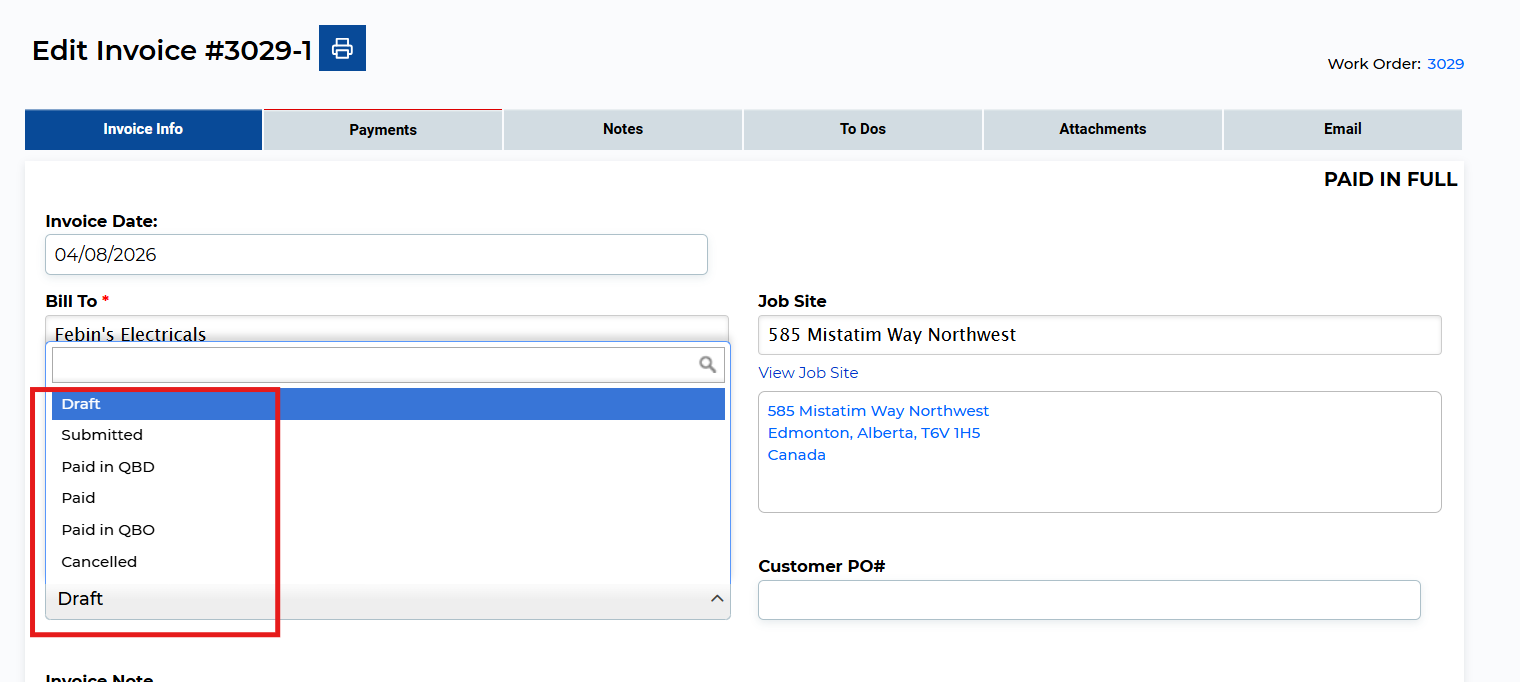Open the Notes tab
The image size is (1520, 682).
pyautogui.click(x=623, y=129)
